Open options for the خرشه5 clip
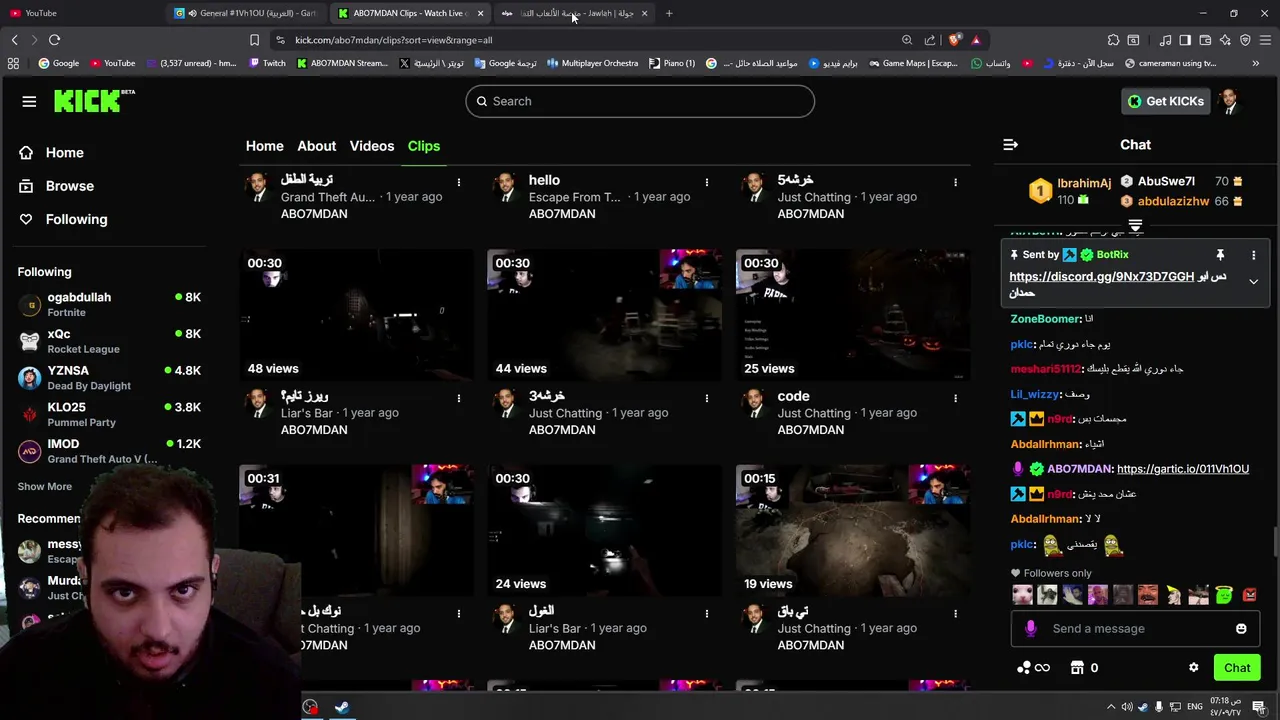Screen dimensions: 1280x720 pos(955,182)
